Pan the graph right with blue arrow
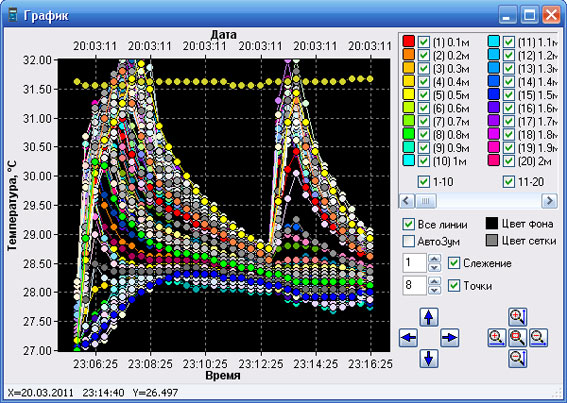567x403 pixels. [449, 338]
